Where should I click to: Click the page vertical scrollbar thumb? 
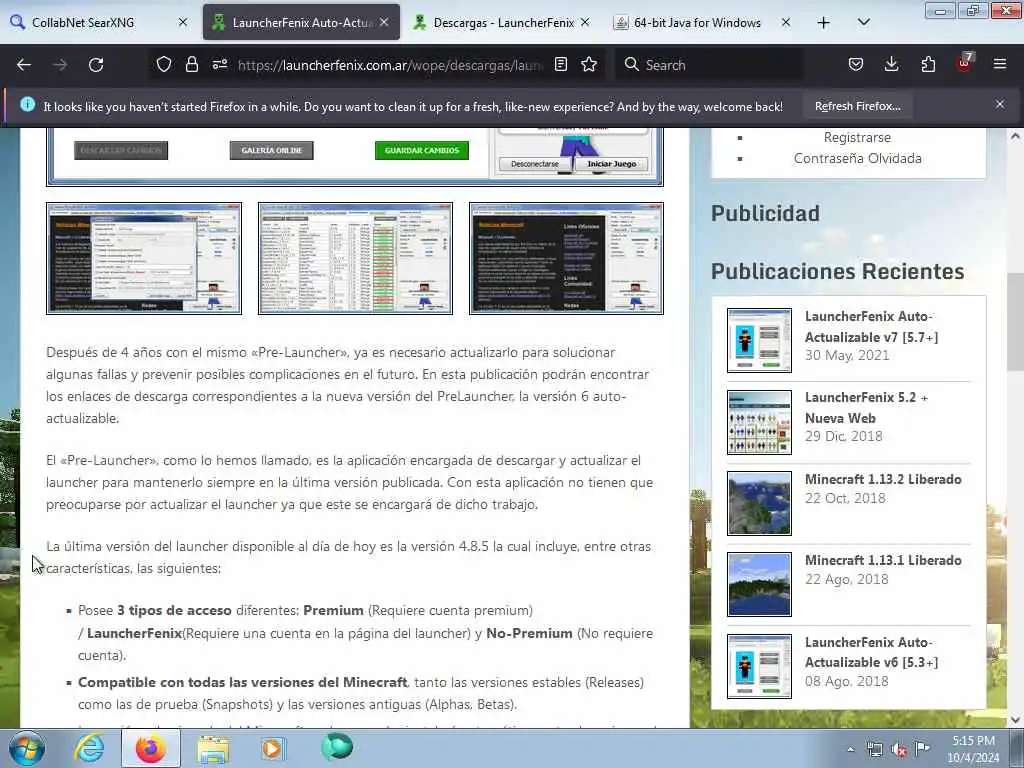[x=1015, y=323]
